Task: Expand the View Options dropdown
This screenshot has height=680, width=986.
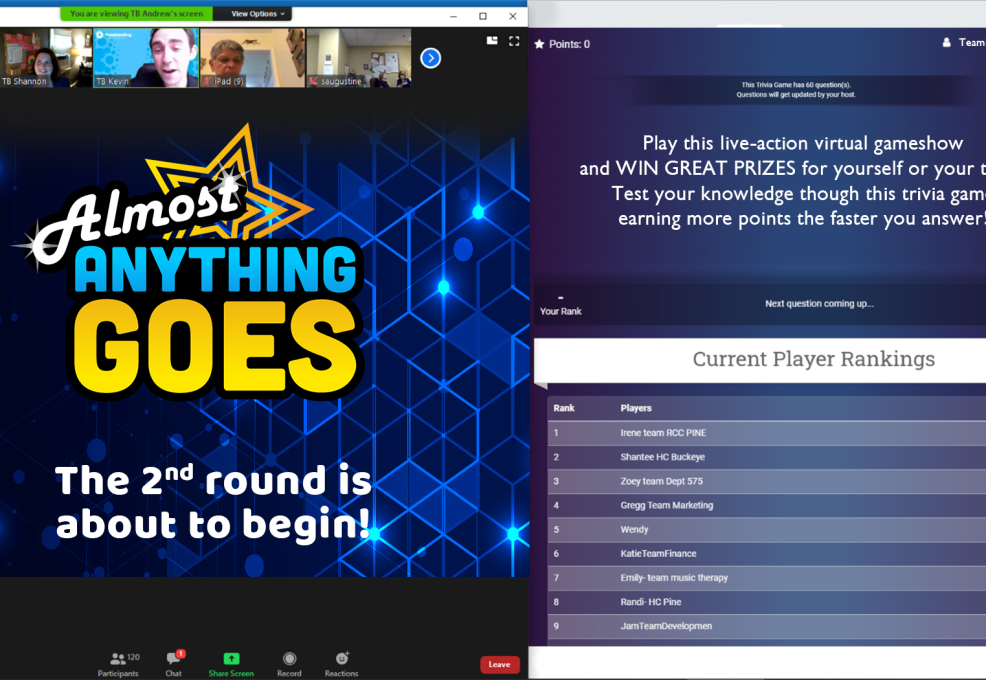Action: [x=260, y=14]
